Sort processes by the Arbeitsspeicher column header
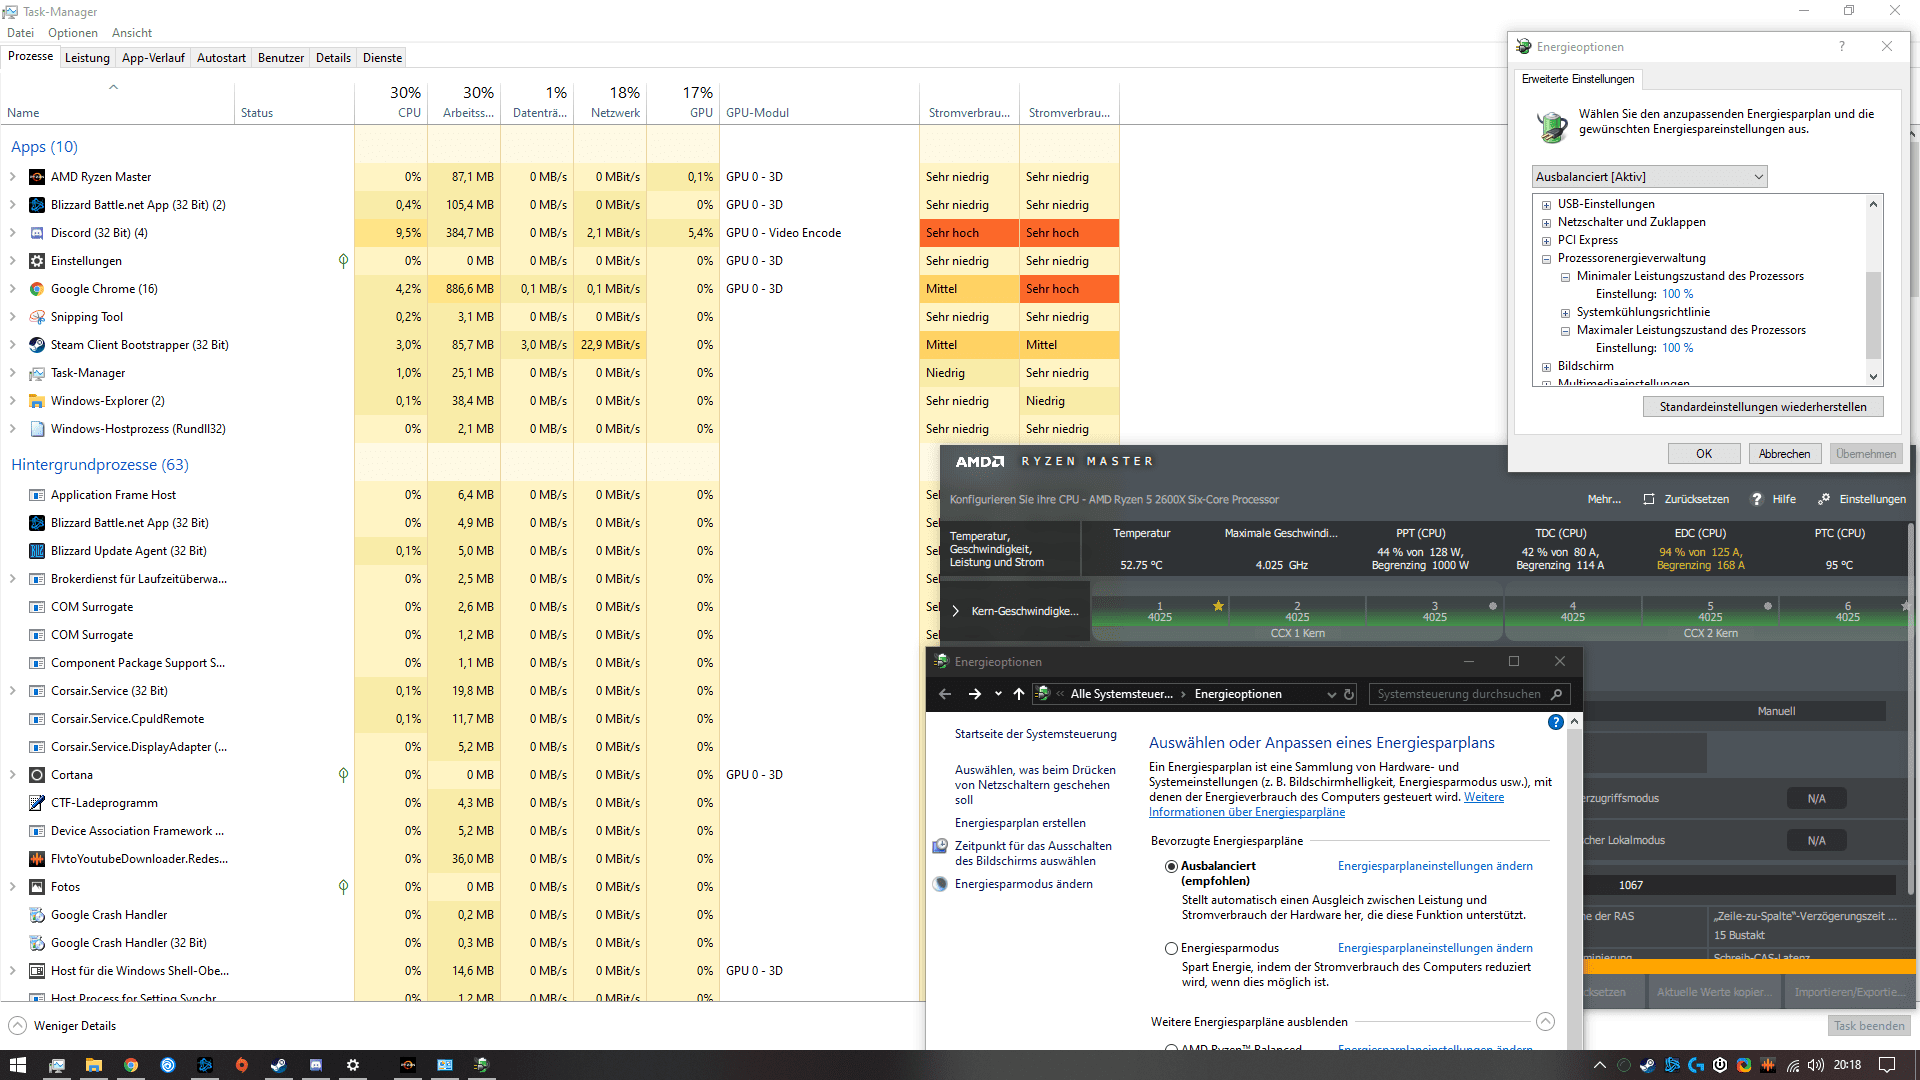Screen dimensions: 1920x1080 point(464,102)
